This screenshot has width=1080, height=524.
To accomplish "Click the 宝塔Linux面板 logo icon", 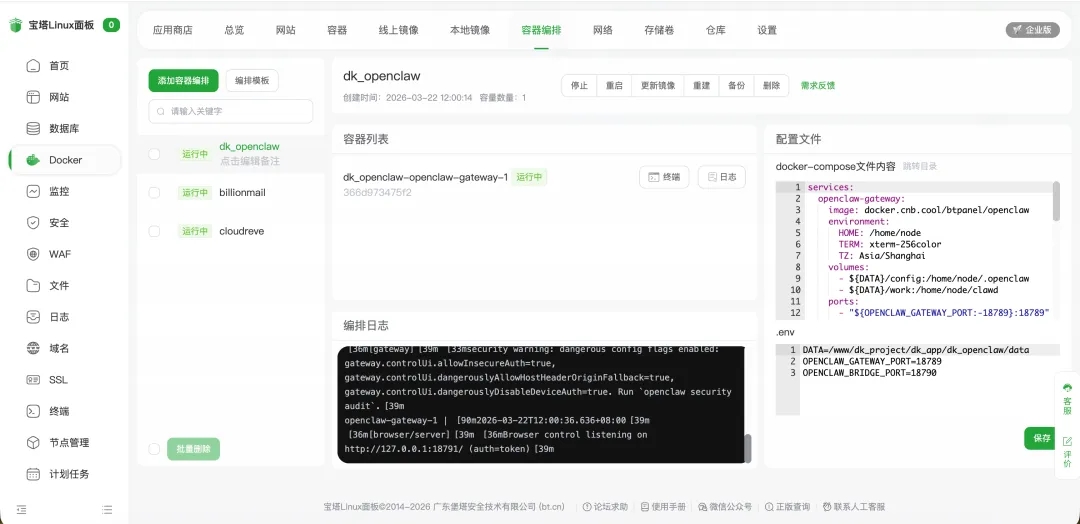I will 16,25.
